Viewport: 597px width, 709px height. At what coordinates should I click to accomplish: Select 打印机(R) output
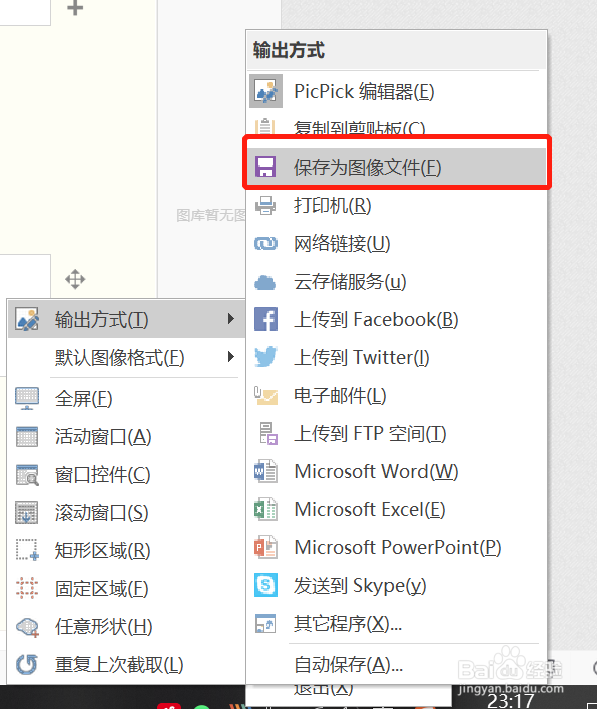(x=397, y=205)
